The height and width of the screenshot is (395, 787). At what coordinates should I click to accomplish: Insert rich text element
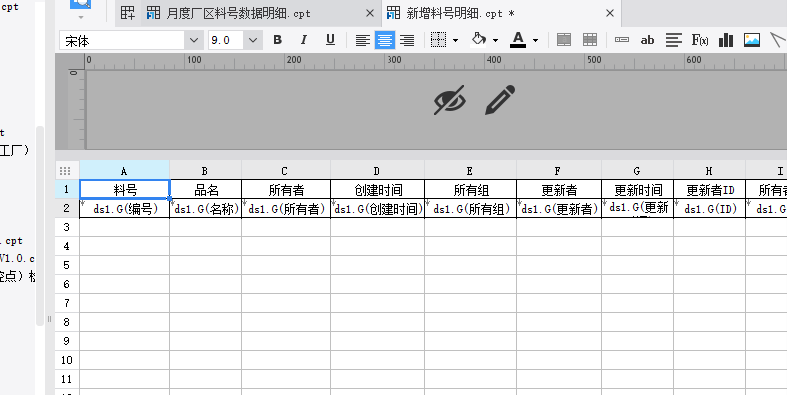[674, 40]
